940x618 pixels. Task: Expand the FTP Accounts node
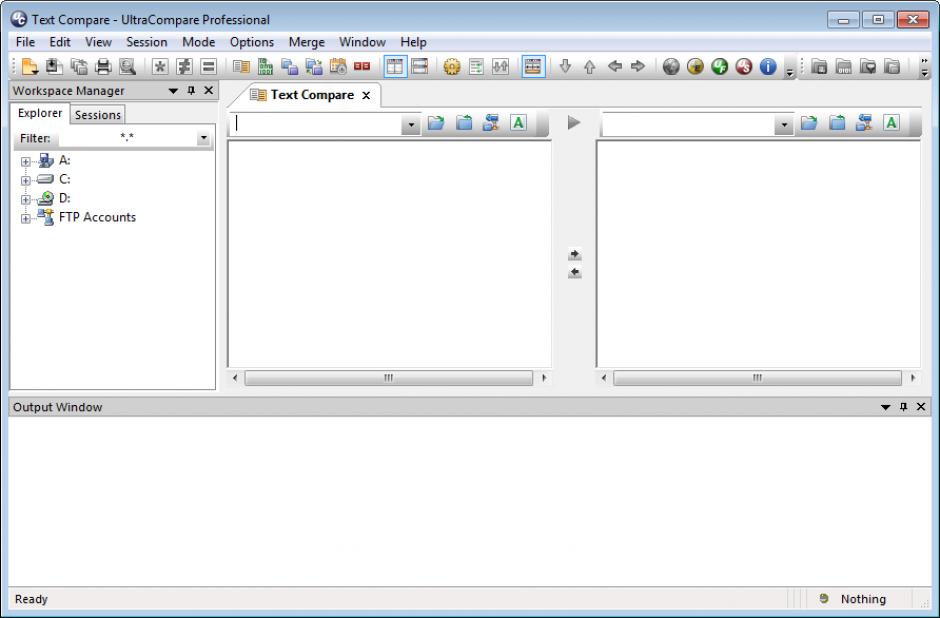coord(25,219)
